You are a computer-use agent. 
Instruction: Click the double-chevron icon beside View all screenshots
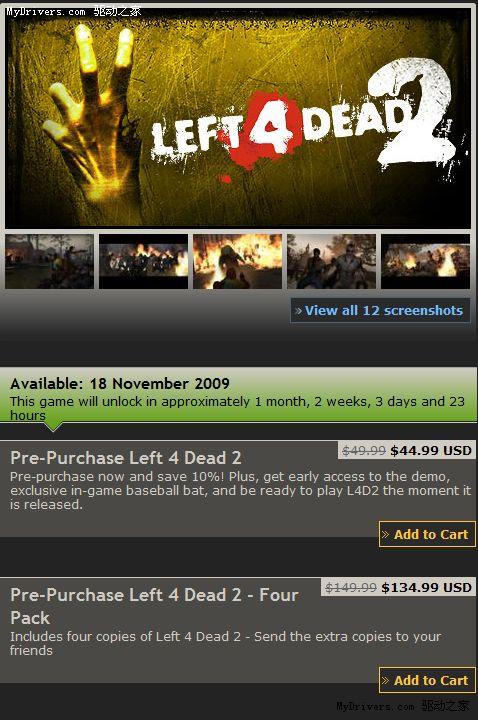(x=298, y=311)
